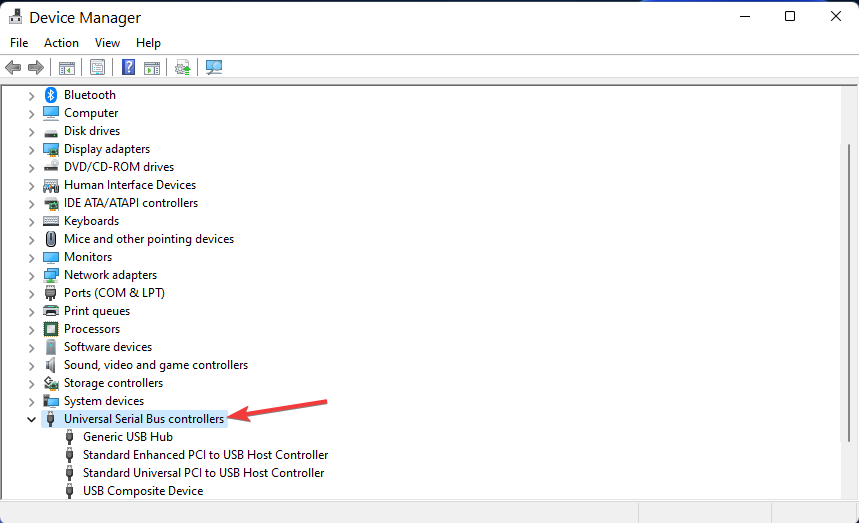Click the Show/Hide console tree icon
The image size is (859, 523).
click(66, 67)
